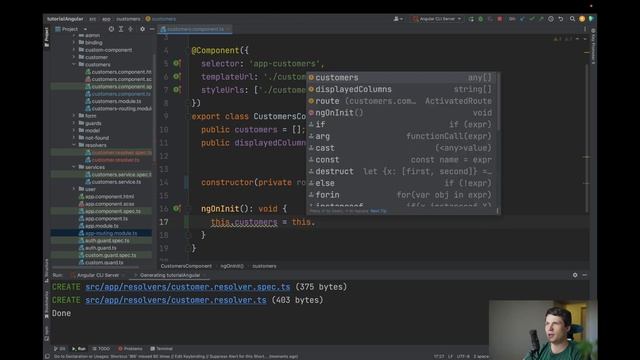Choose 'ngOnInit()' completion suggestion
The image size is (640, 360).
[x=403, y=113]
